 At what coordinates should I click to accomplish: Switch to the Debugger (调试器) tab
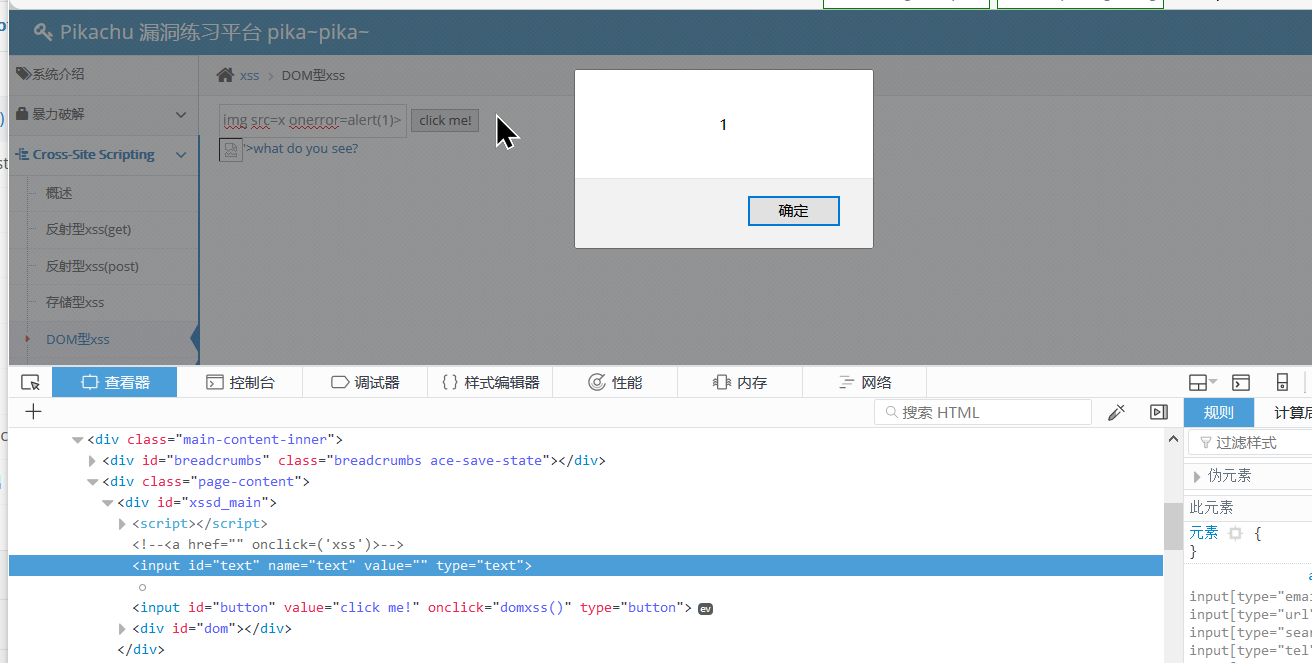[365, 382]
